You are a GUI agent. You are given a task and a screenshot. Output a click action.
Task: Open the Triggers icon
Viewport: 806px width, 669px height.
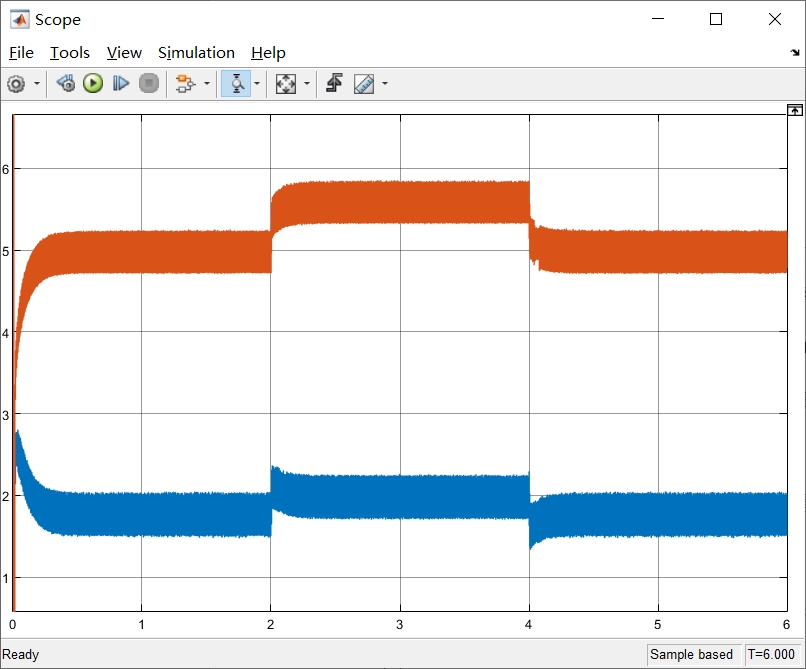[x=335, y=83]
